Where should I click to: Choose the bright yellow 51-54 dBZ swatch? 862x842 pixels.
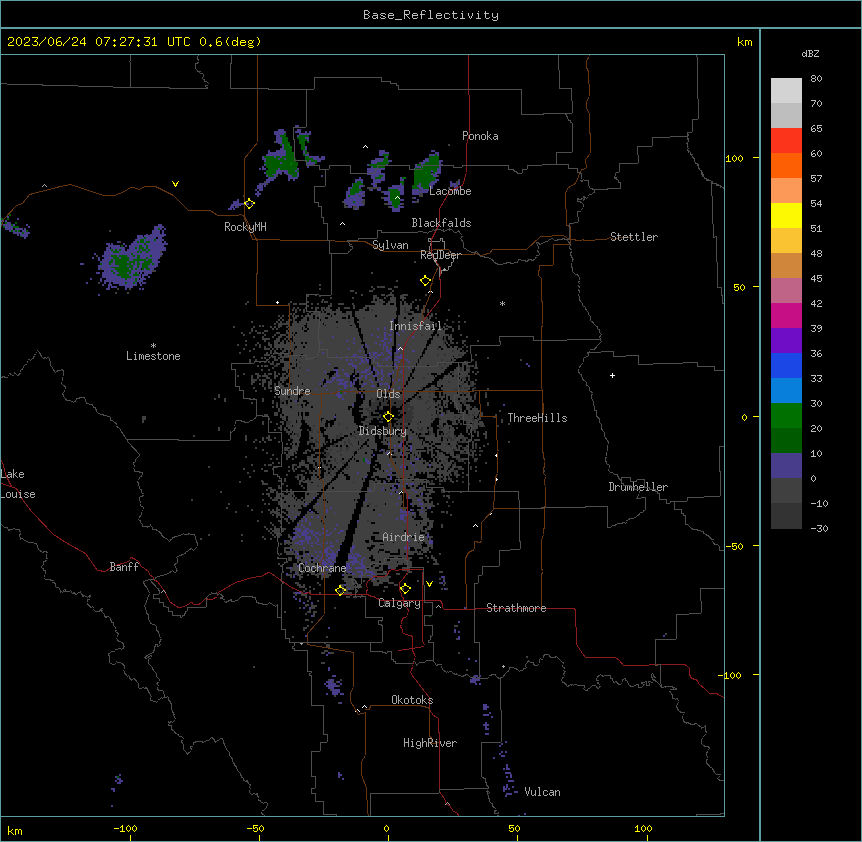pos(786,215)
